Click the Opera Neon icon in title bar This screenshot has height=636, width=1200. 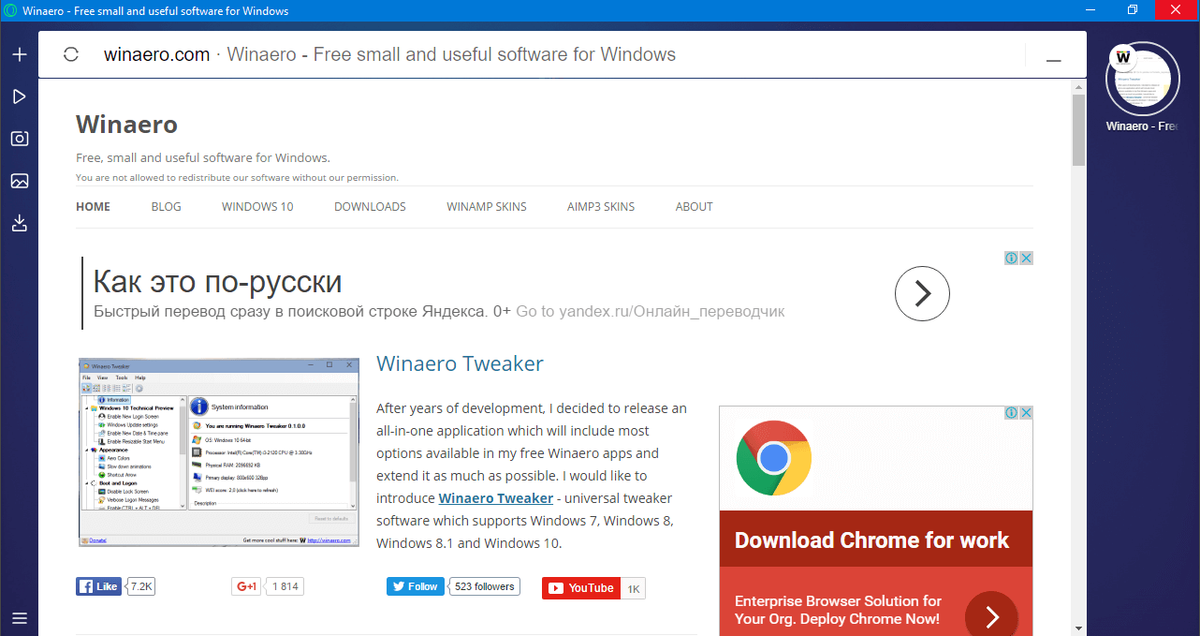coord(10,11)
